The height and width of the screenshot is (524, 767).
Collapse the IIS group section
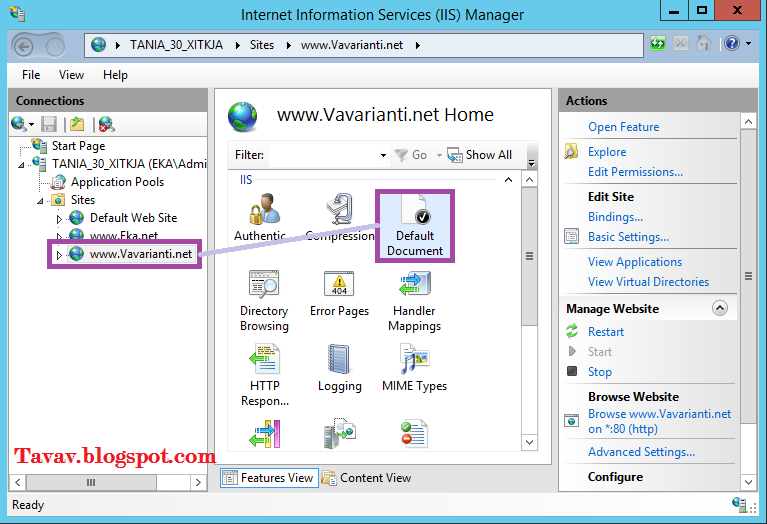(509, 180)
